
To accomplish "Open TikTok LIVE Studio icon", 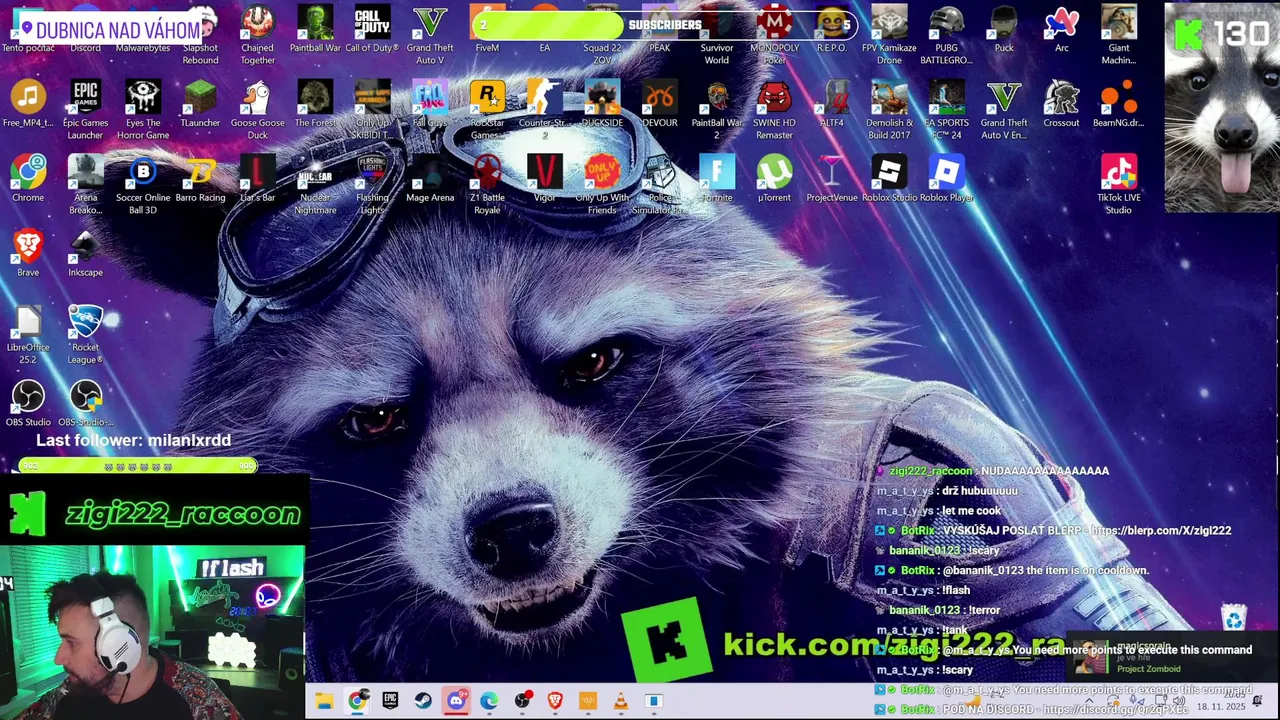I will pyautogui.click(x=1119, y=185).
